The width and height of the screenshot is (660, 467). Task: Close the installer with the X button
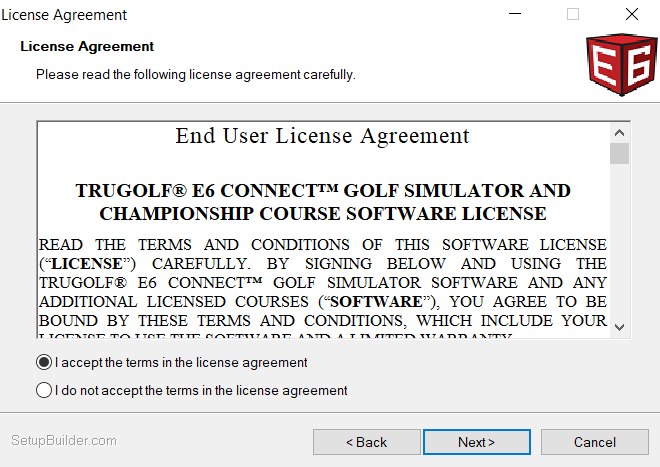[x=631, y=15]
